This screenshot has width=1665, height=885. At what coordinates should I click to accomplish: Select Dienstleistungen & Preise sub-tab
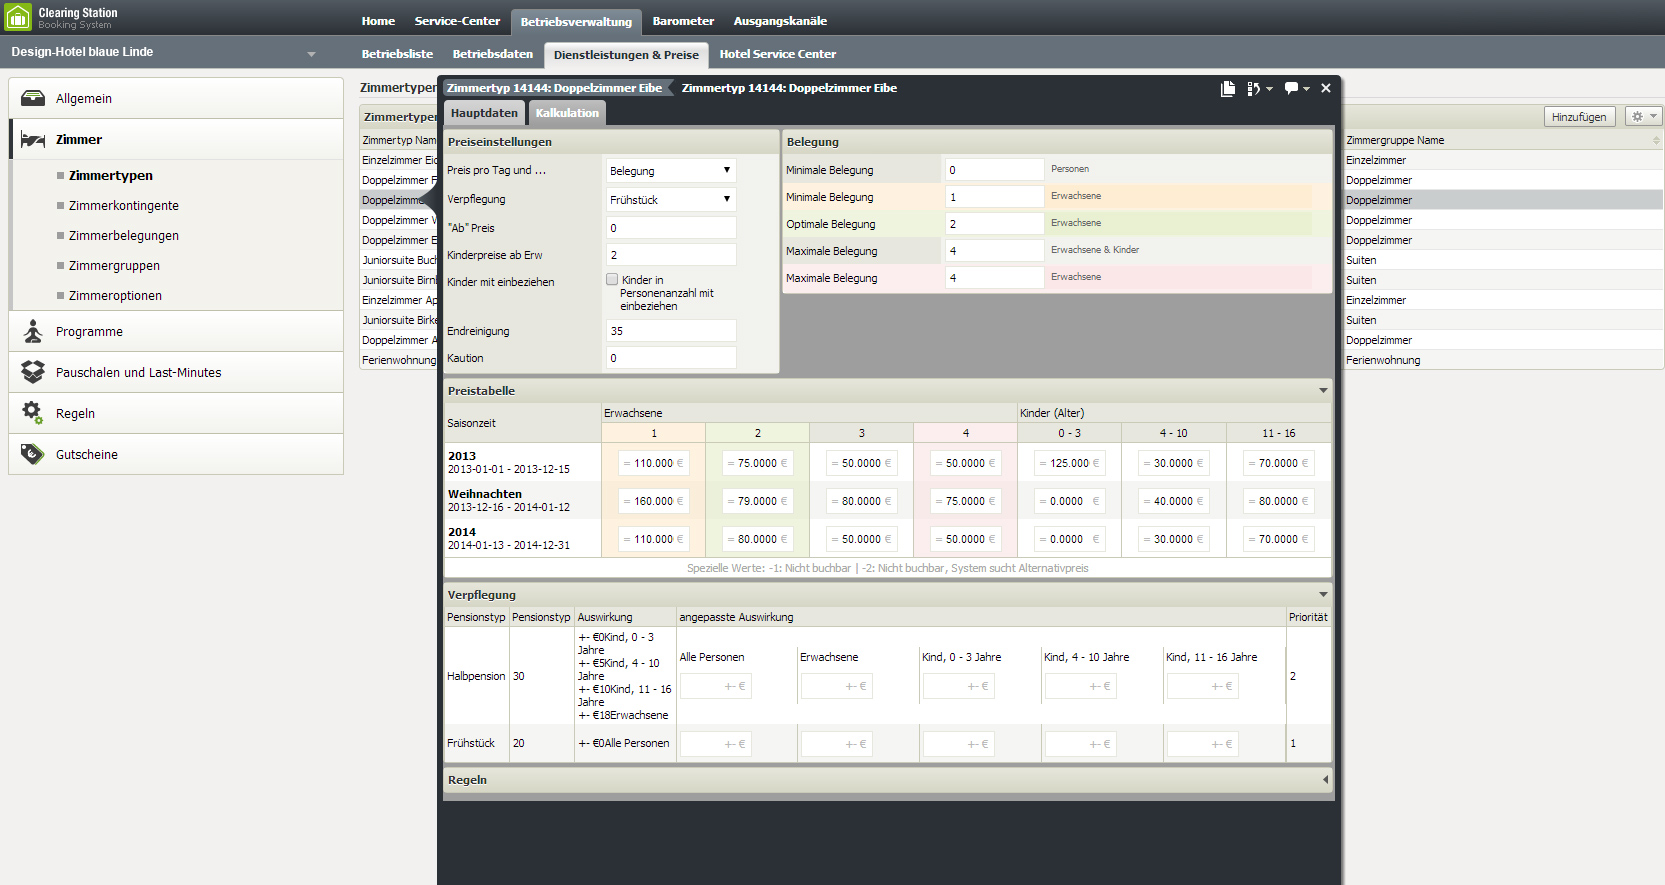(x=626, y=55)
